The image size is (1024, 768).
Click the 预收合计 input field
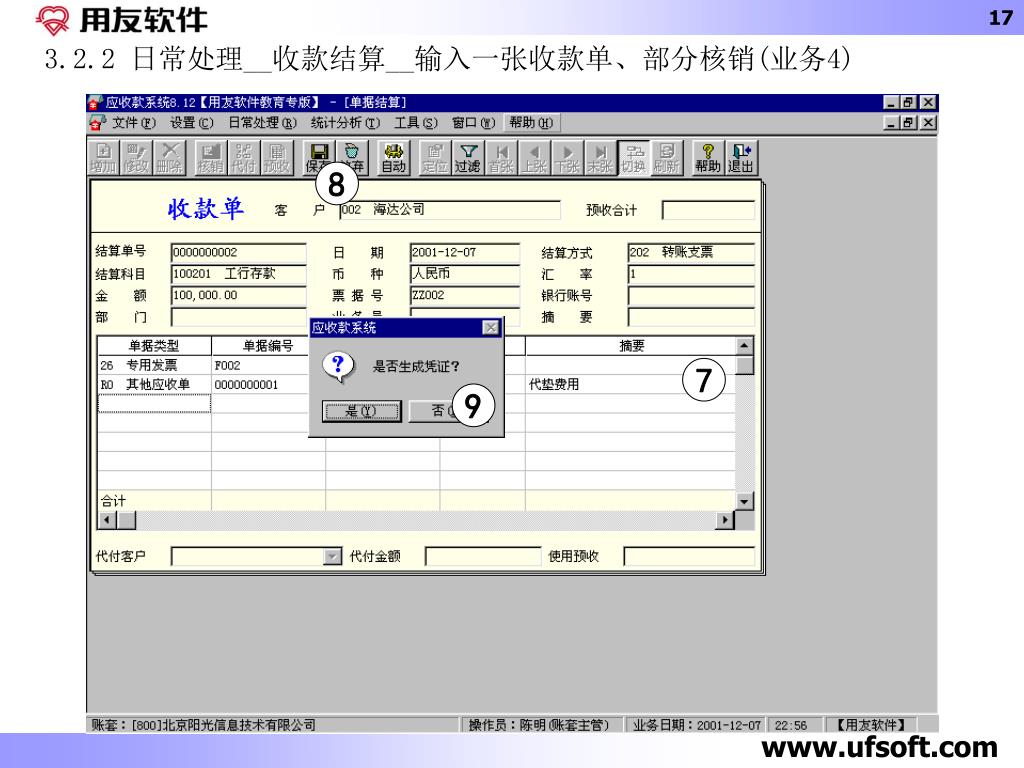pyautogui.click(x=709, y=210)
